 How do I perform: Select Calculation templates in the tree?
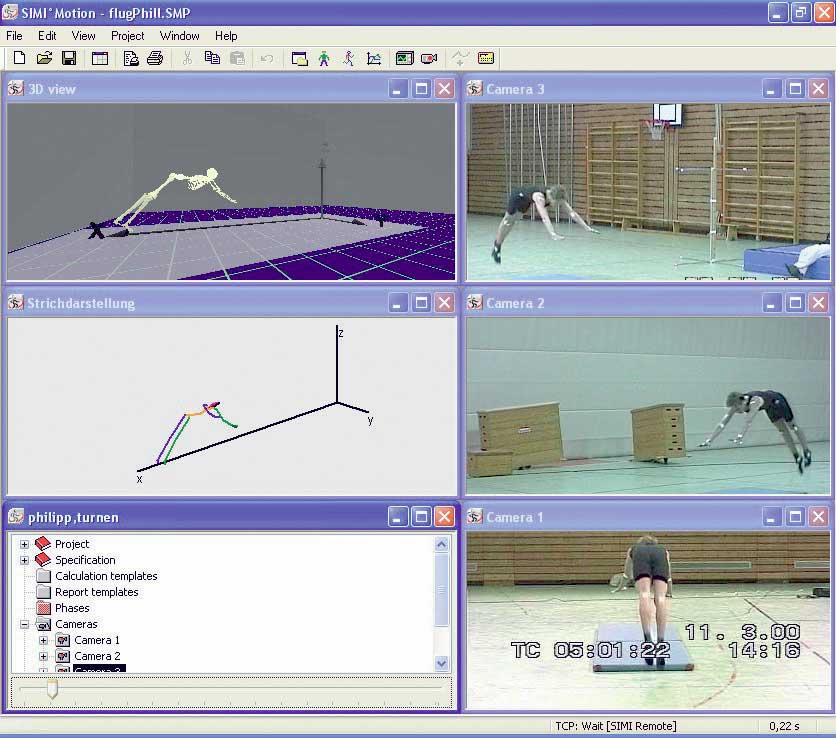106,576
